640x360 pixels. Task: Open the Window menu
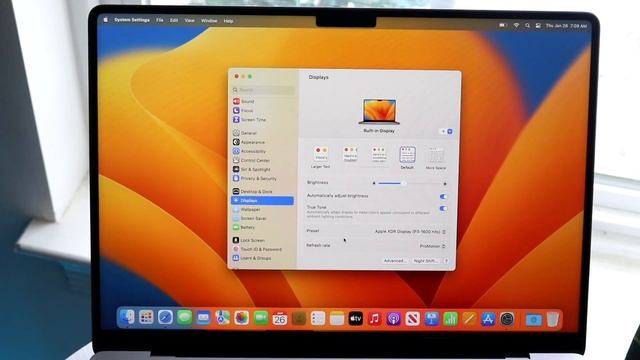209,20
